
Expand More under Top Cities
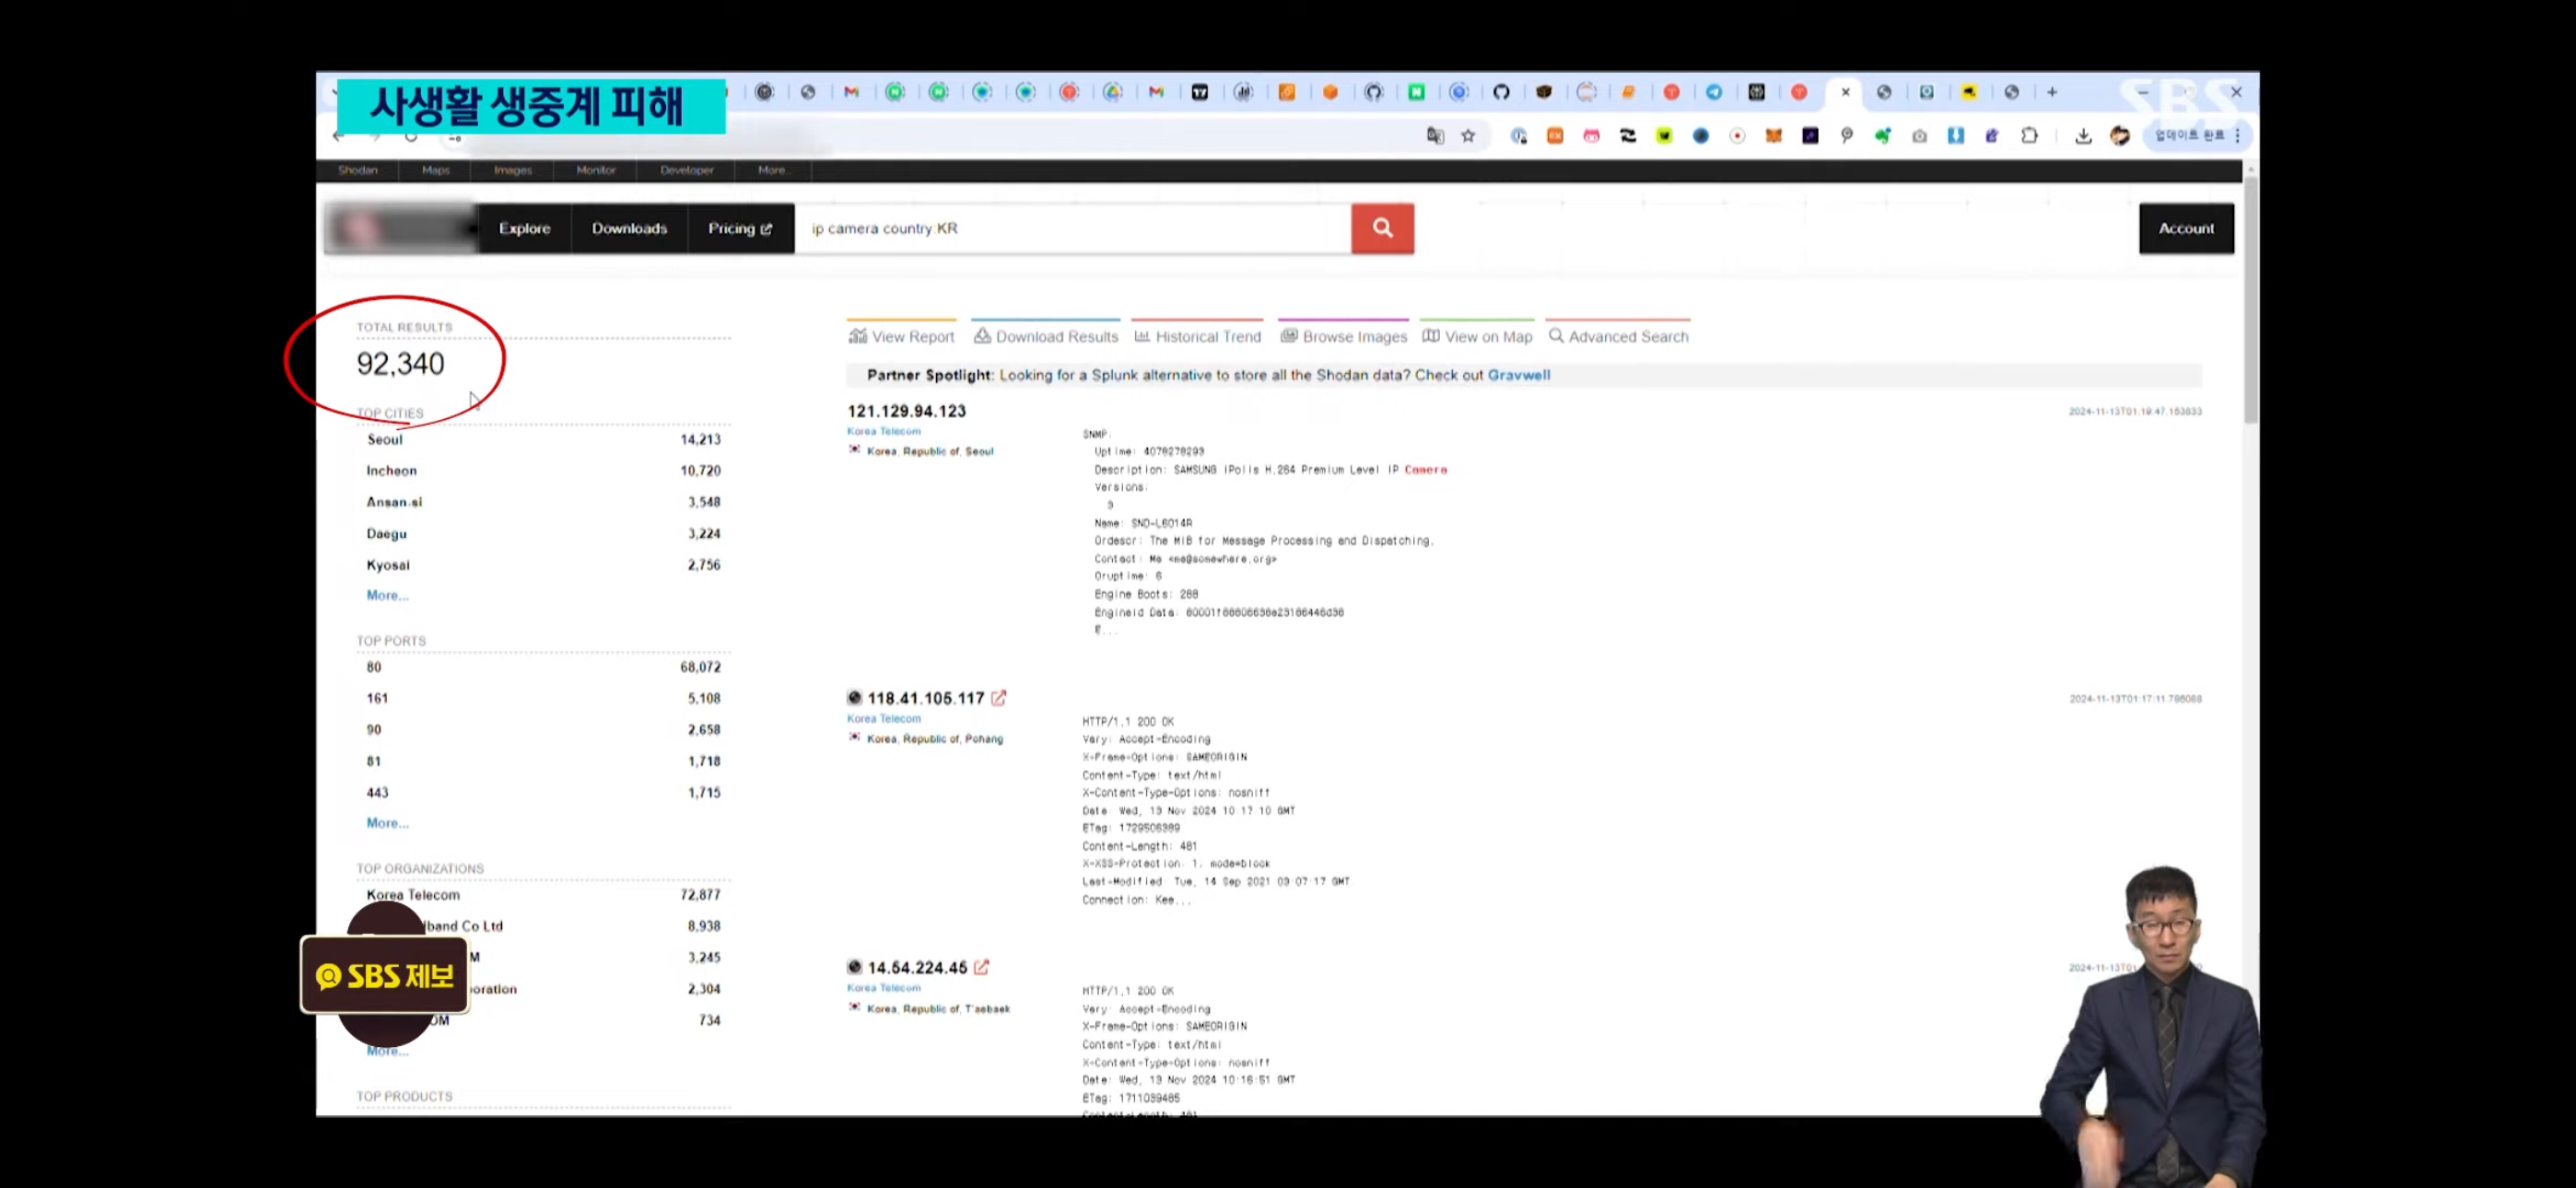point(387,595)
